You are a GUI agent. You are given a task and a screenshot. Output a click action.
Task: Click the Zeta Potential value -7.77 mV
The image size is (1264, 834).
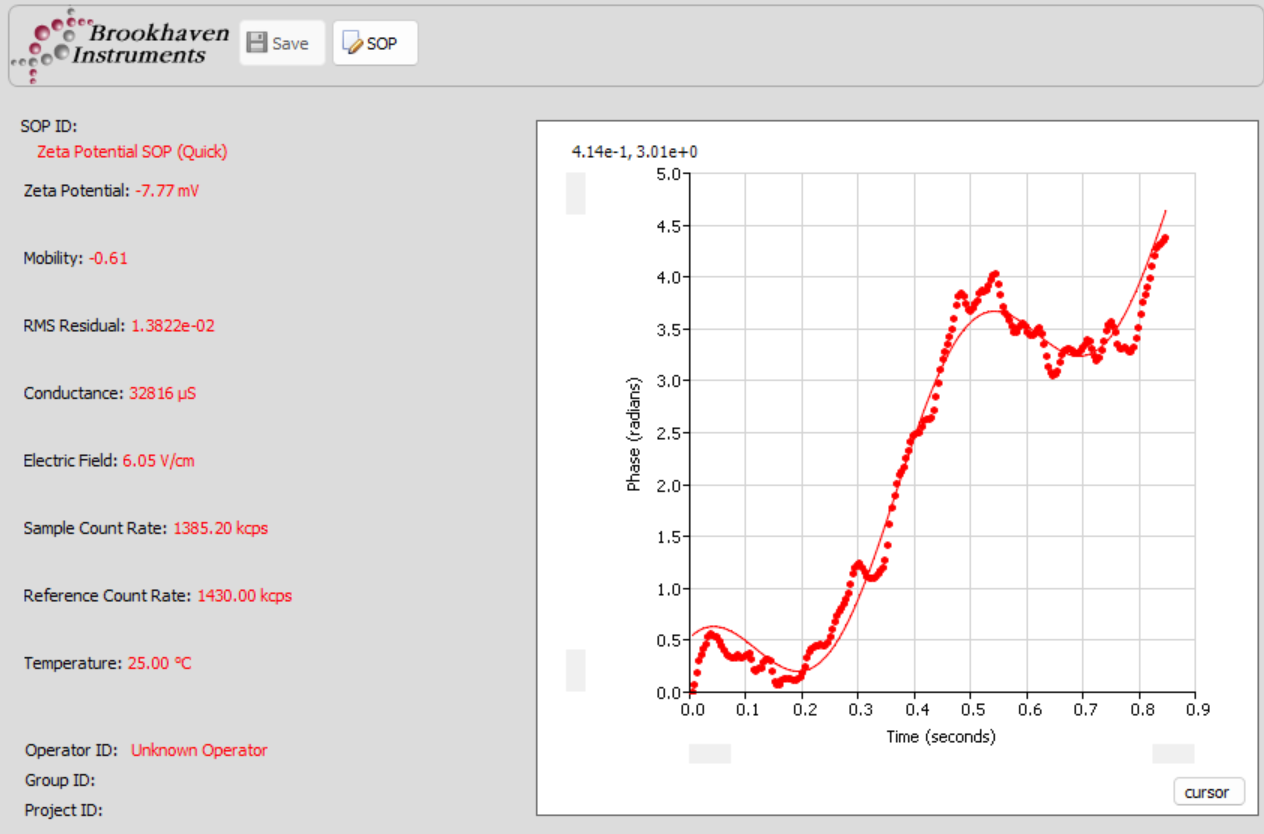pos(167,191)
